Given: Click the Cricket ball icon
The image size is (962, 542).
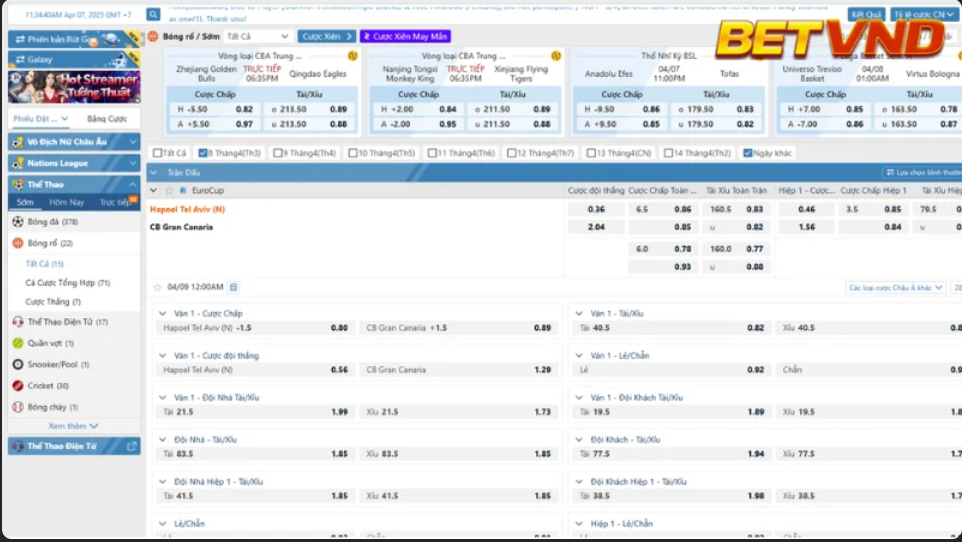Looking at the screenshot, I should pos(18,385).
